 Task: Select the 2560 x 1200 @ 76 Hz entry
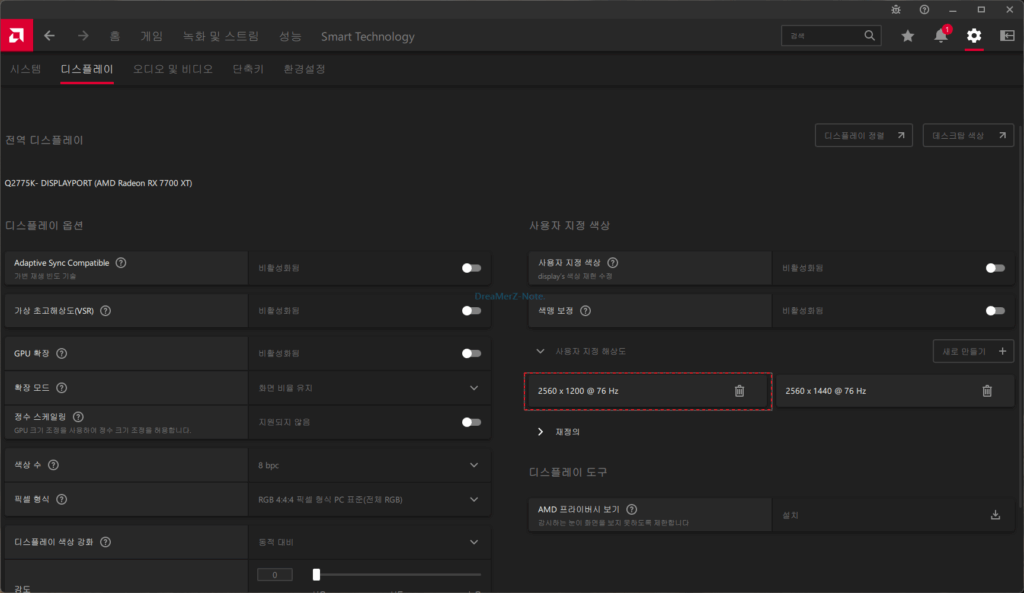(x=648, y=391)
